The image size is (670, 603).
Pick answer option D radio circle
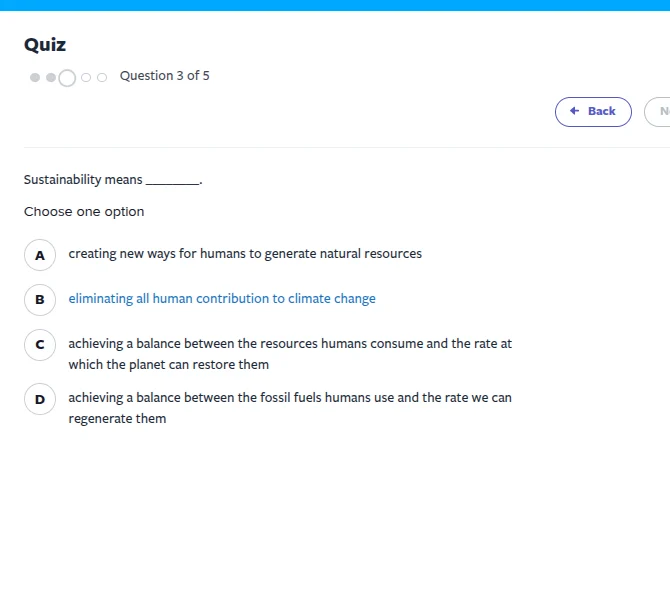40,400
